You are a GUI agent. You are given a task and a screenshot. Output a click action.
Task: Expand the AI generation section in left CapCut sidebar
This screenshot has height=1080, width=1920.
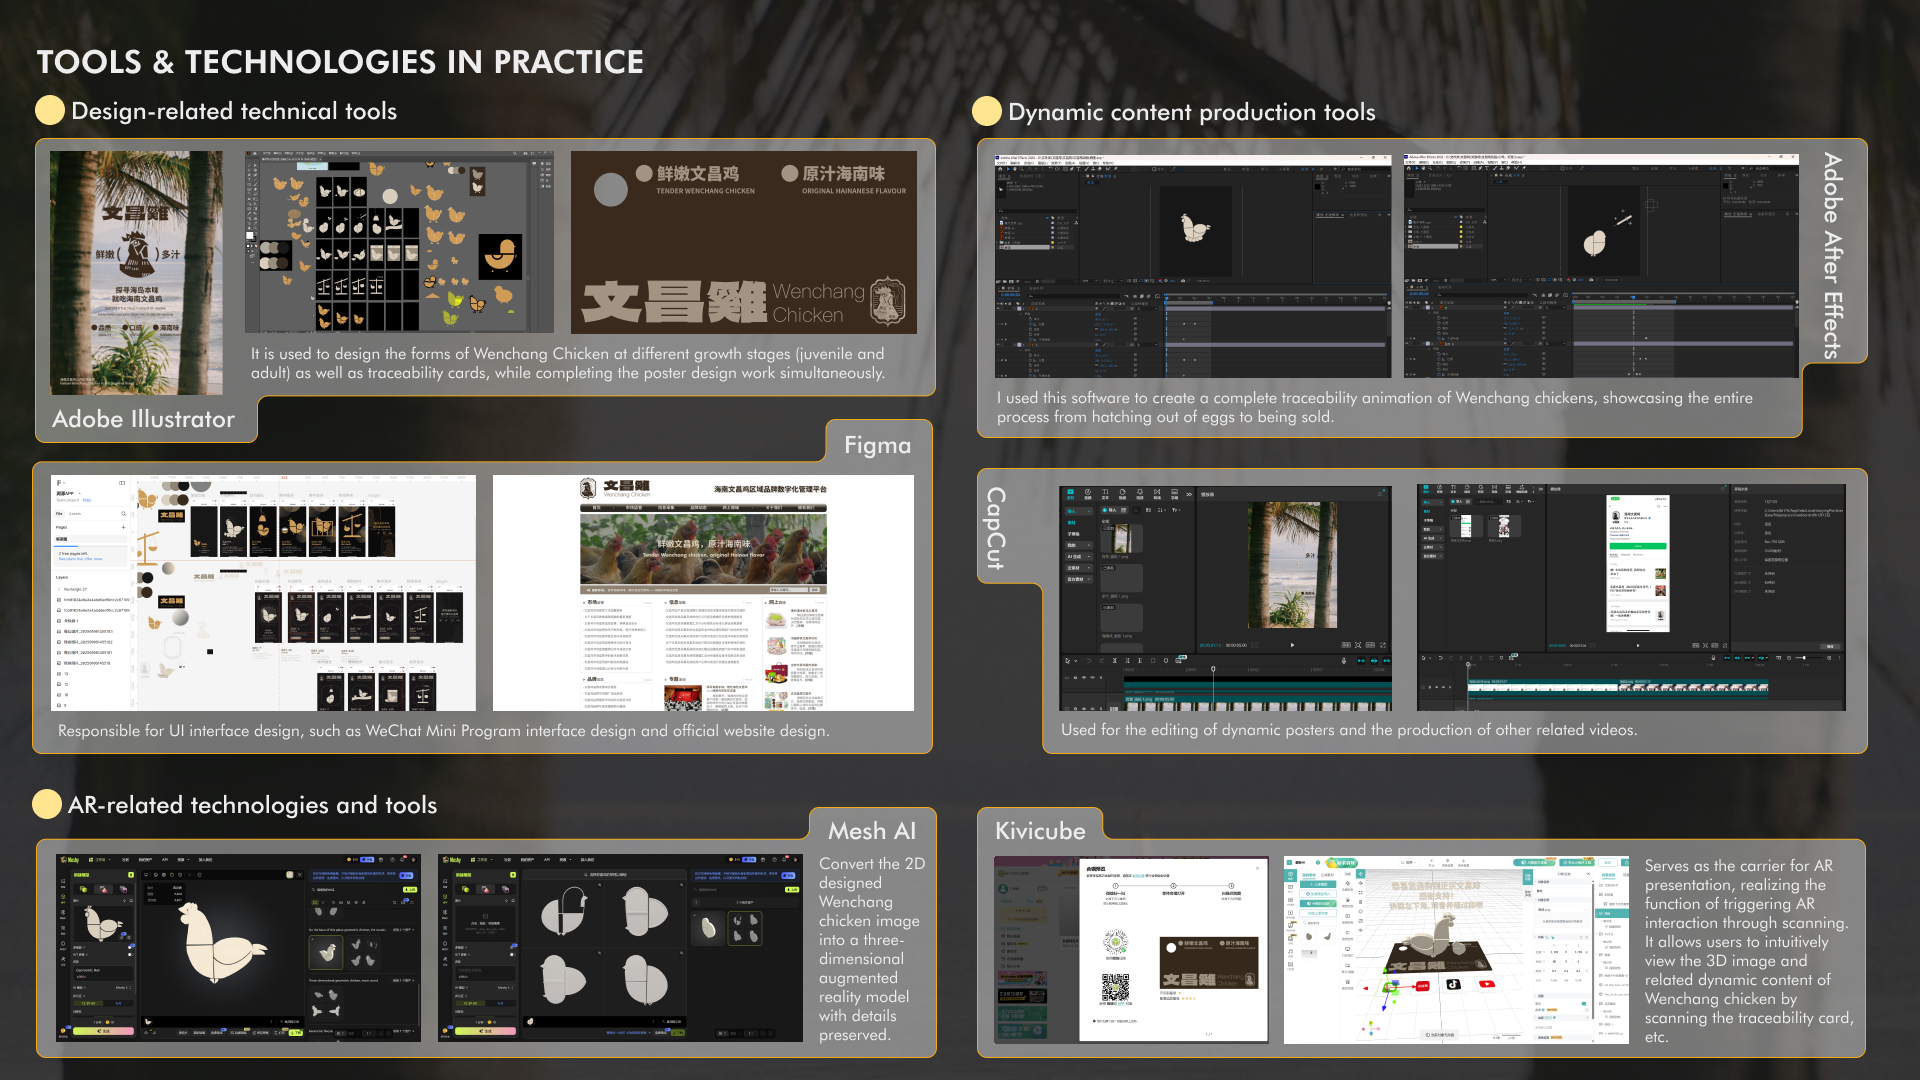(x=1077, y=557)
